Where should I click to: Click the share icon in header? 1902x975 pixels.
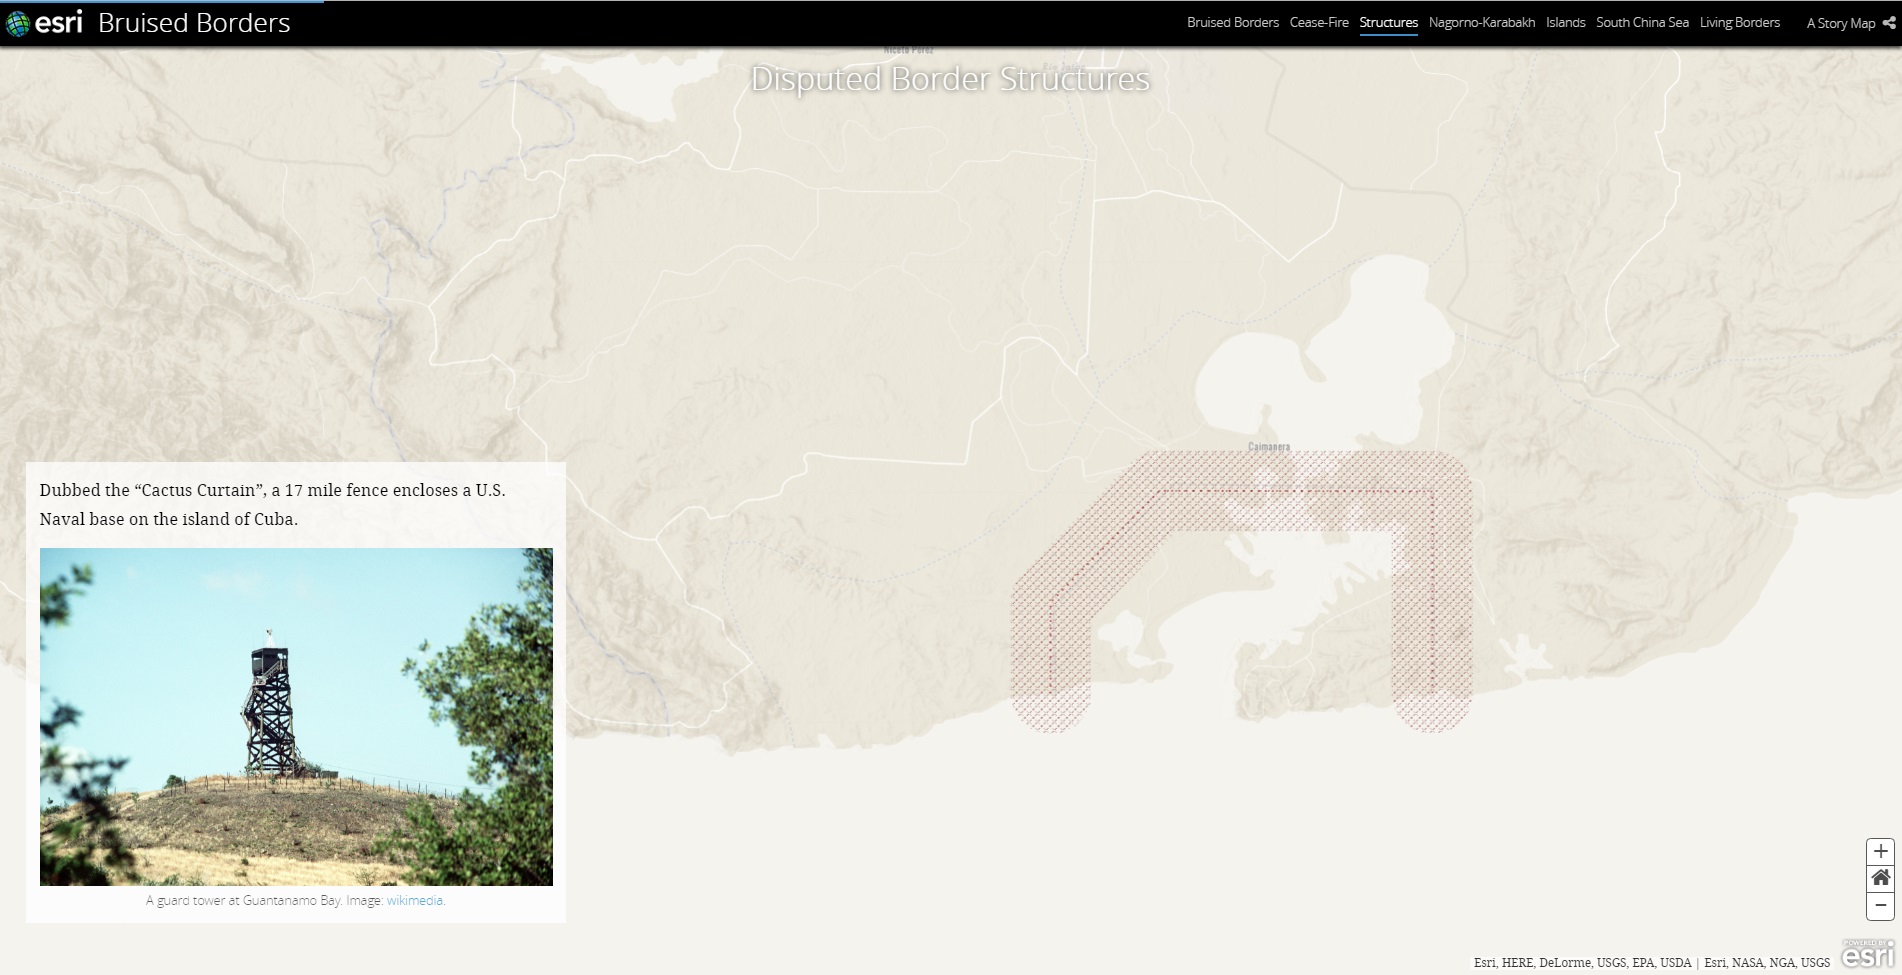point(1888,22)
